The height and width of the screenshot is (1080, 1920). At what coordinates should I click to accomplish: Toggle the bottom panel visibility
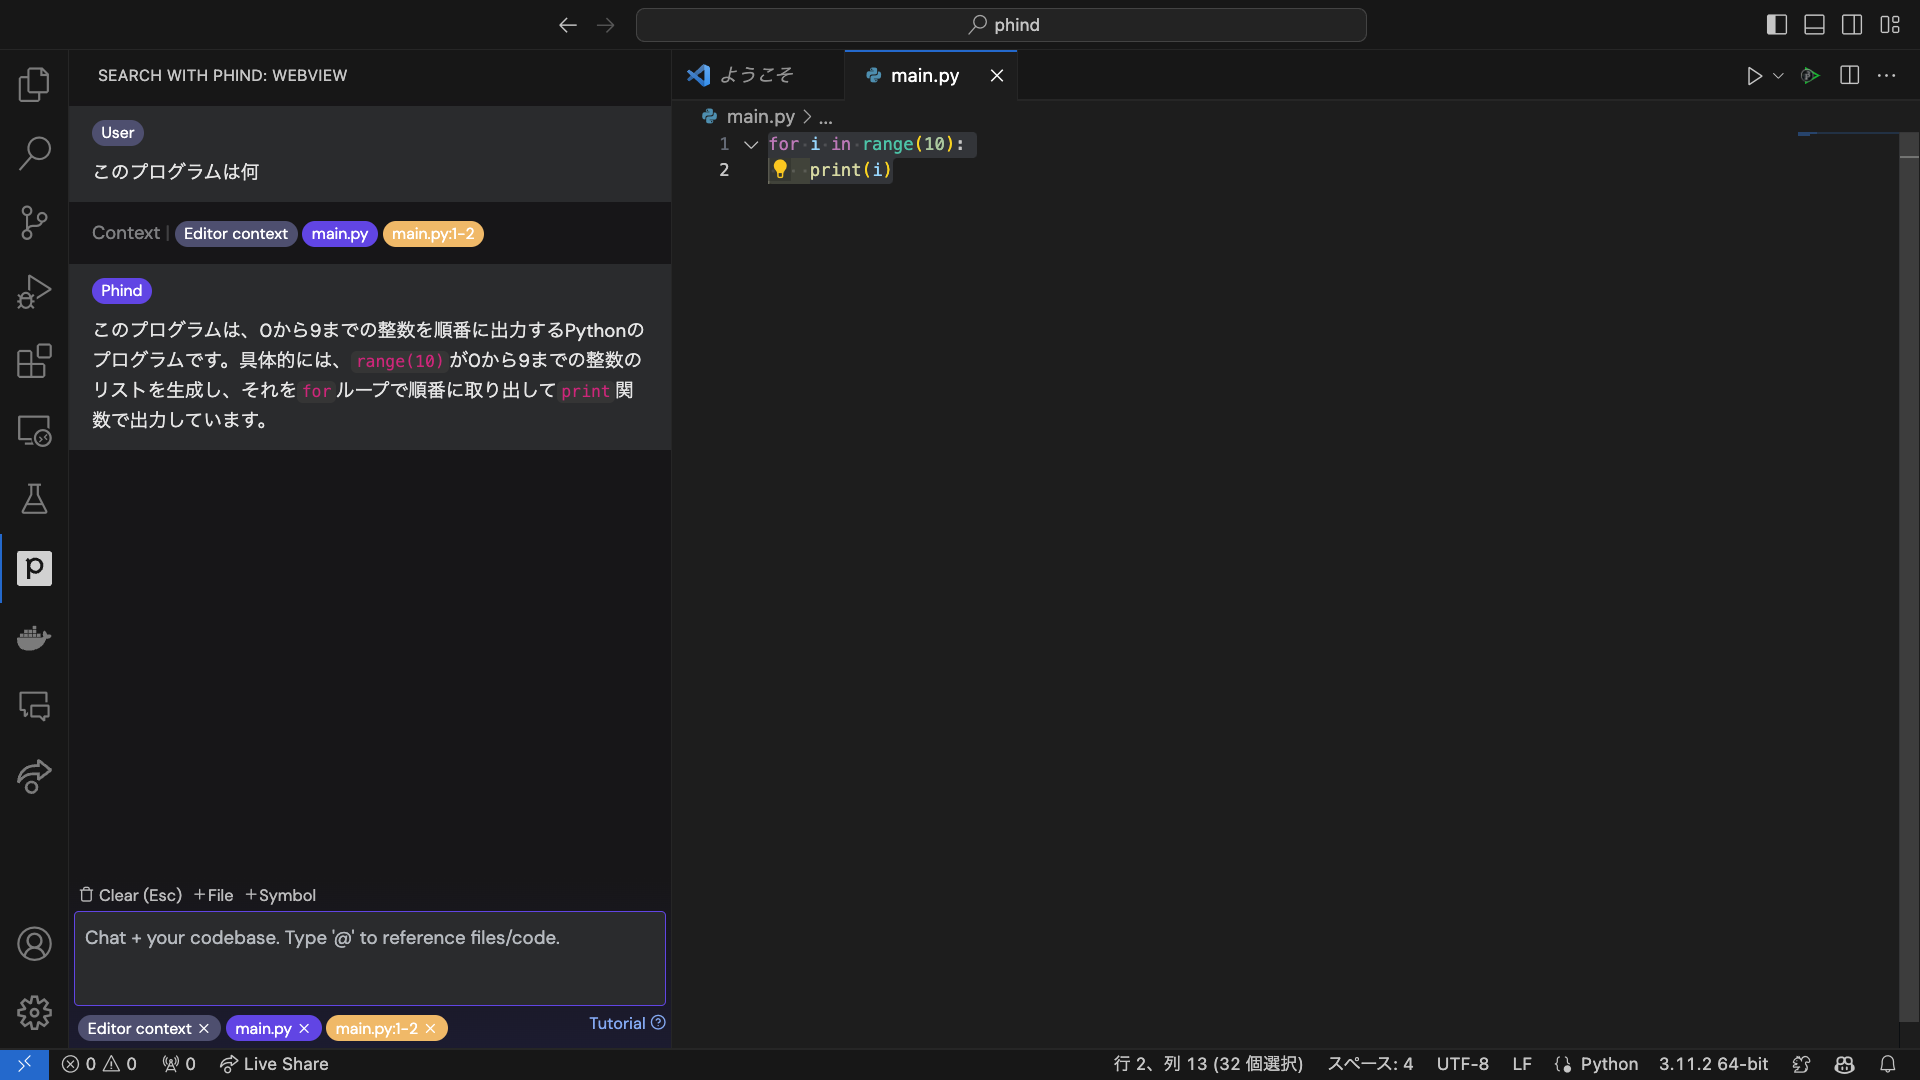1814,24
